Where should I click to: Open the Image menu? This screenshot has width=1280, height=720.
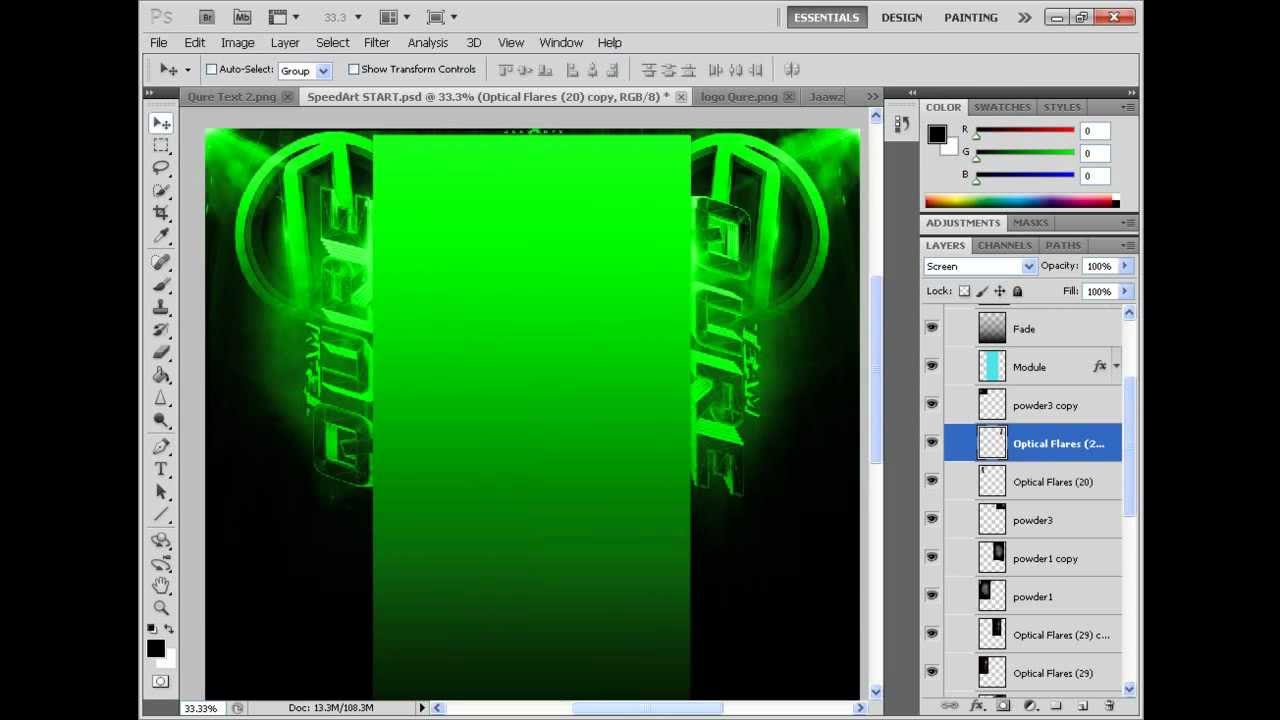pyautogui.click(x=238, y=43)
